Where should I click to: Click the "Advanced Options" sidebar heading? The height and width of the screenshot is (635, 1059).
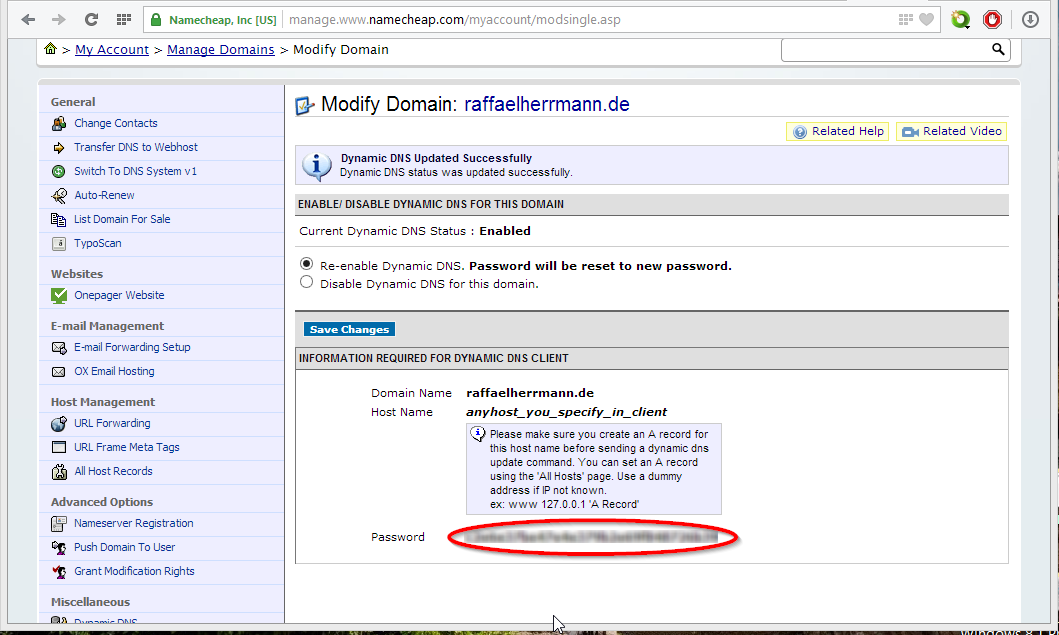[102, 502]
